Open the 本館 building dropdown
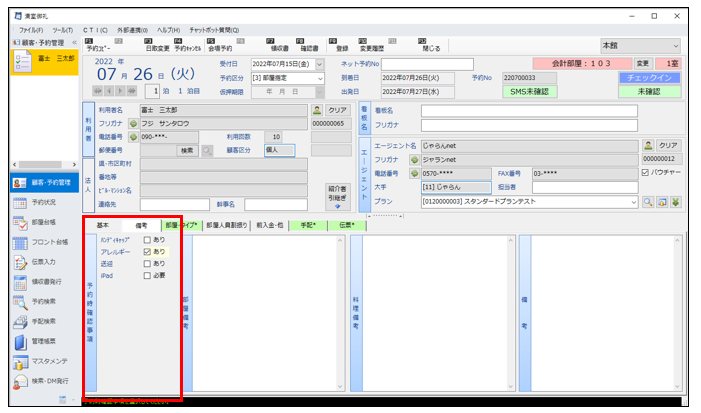Screen dimensions: 701x413 click(675, 46)
